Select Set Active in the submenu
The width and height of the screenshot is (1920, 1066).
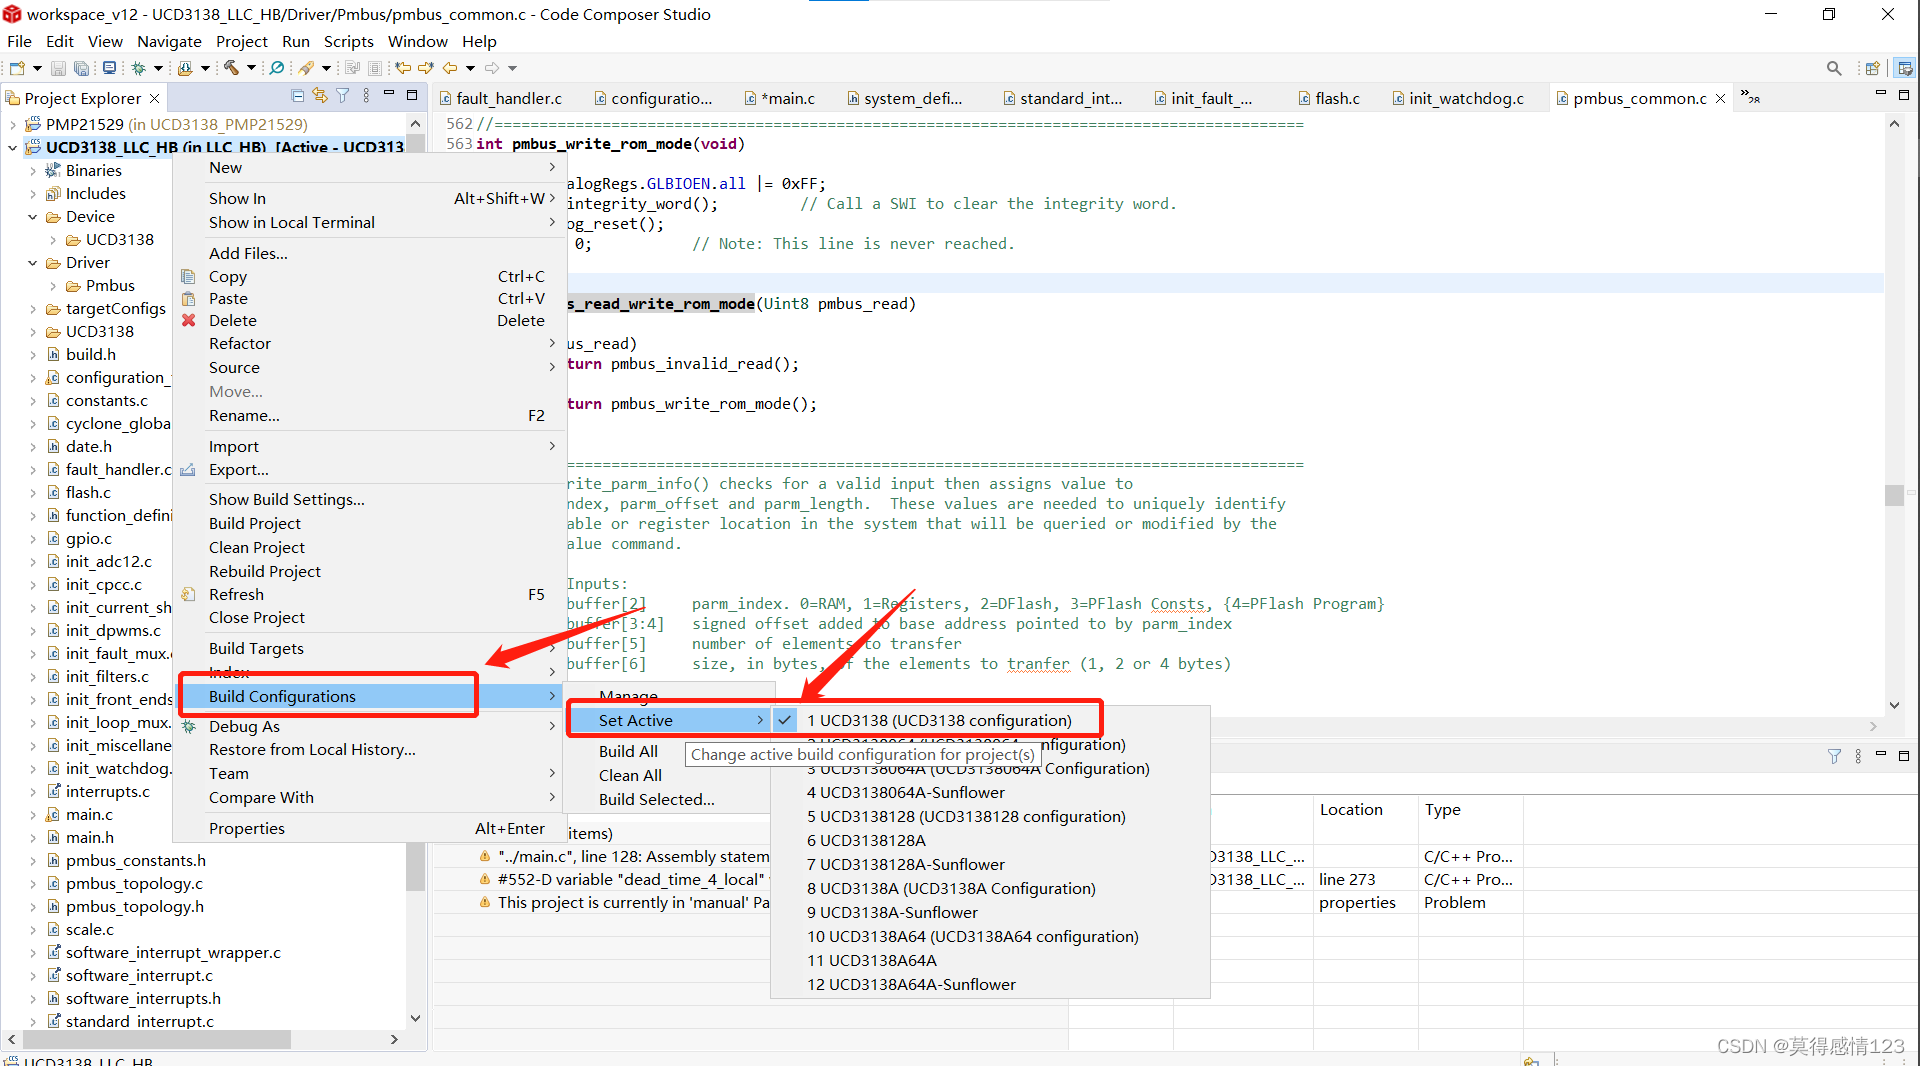click(x=668, y=720)
